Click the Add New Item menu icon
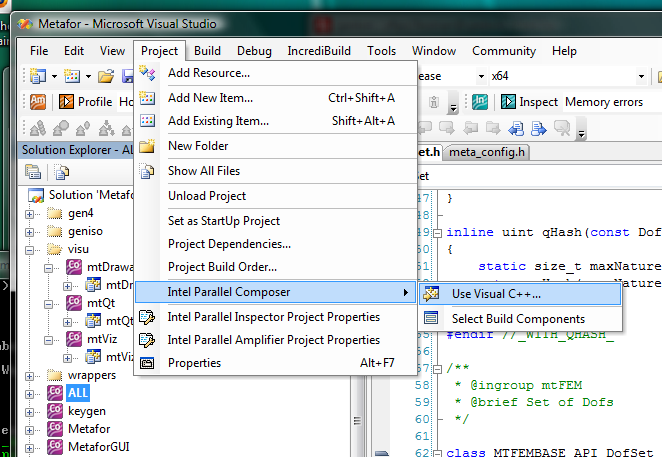 coord(147,98)
